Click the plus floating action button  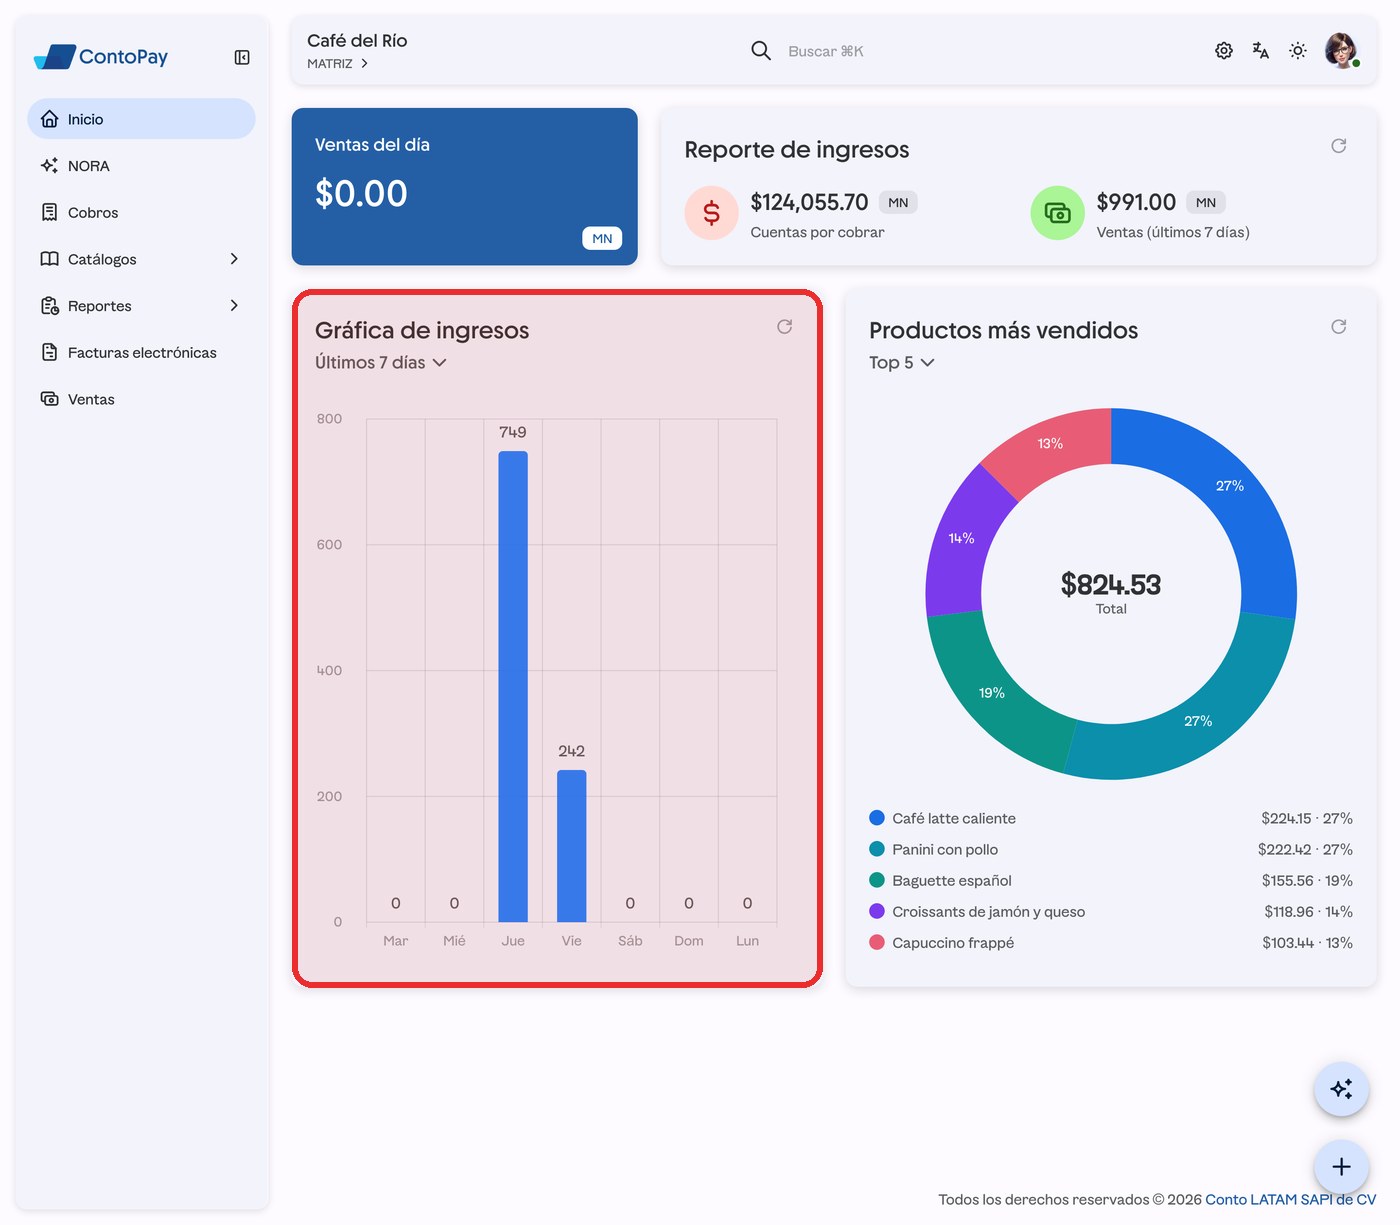point(1341,1167)
